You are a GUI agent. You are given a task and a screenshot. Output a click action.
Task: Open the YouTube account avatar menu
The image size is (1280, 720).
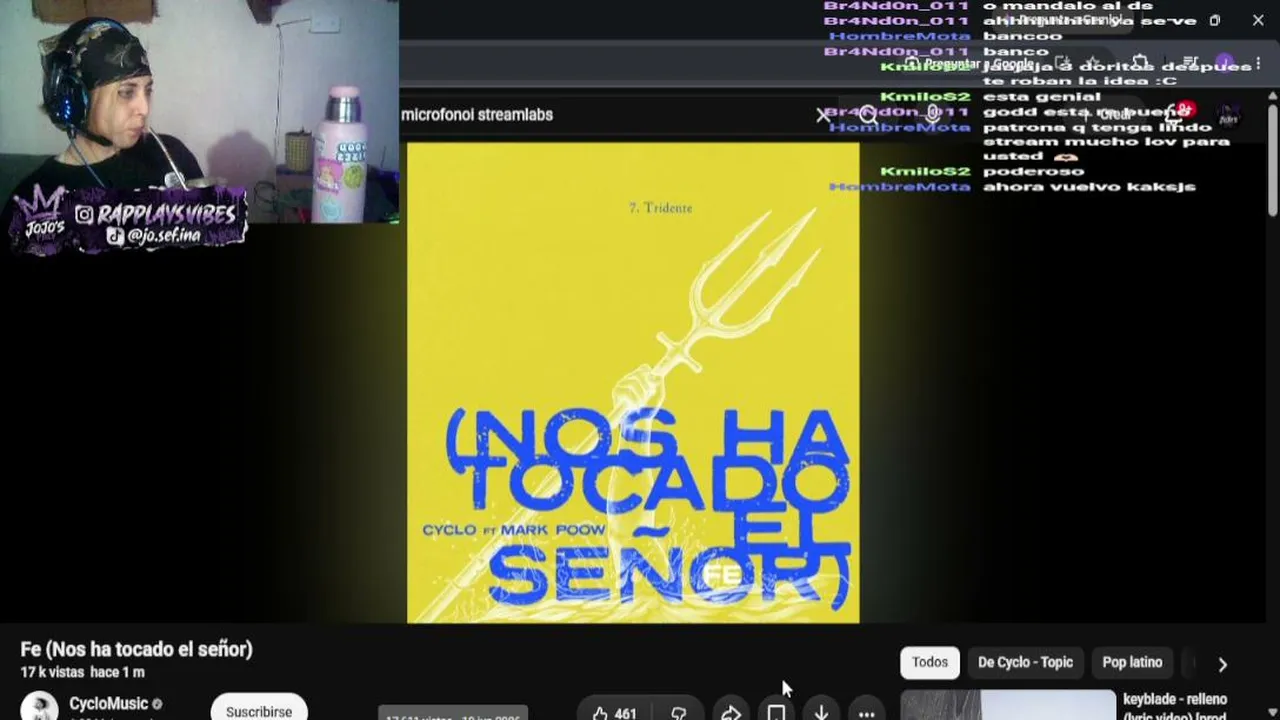1229,117
